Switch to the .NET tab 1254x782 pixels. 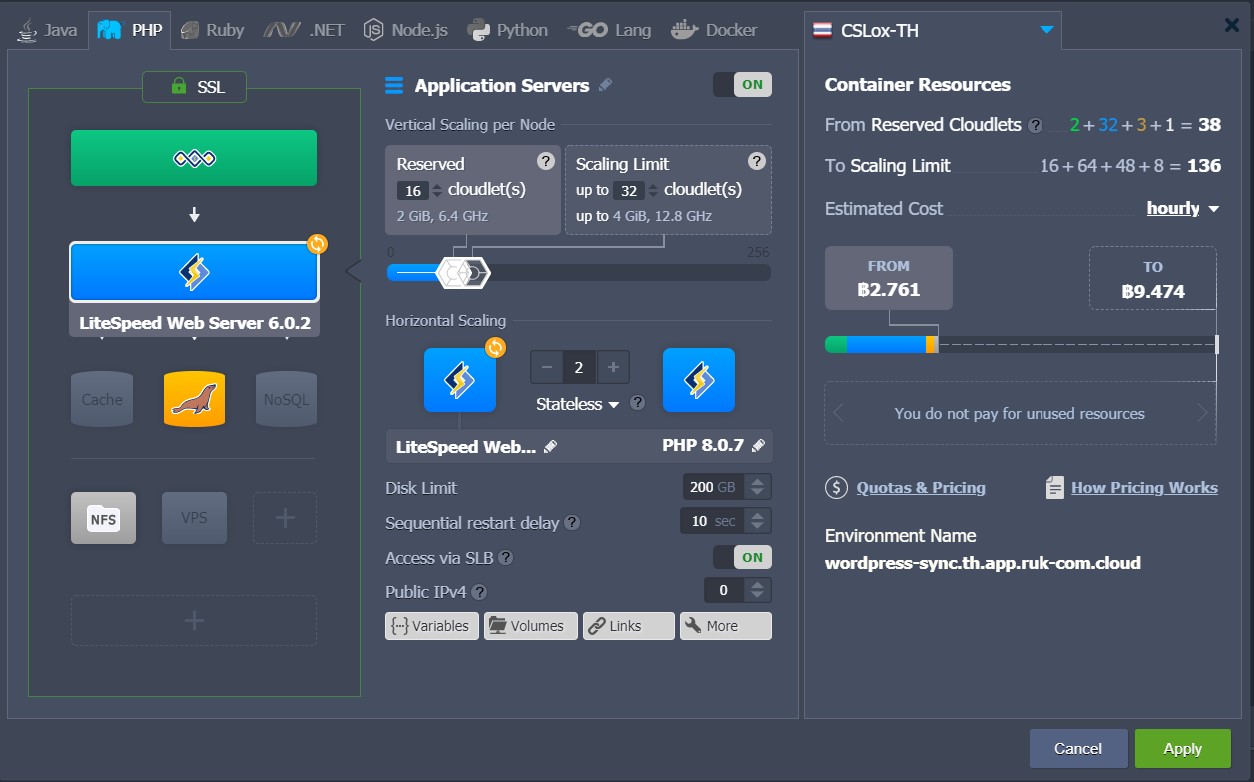point(304,30)
